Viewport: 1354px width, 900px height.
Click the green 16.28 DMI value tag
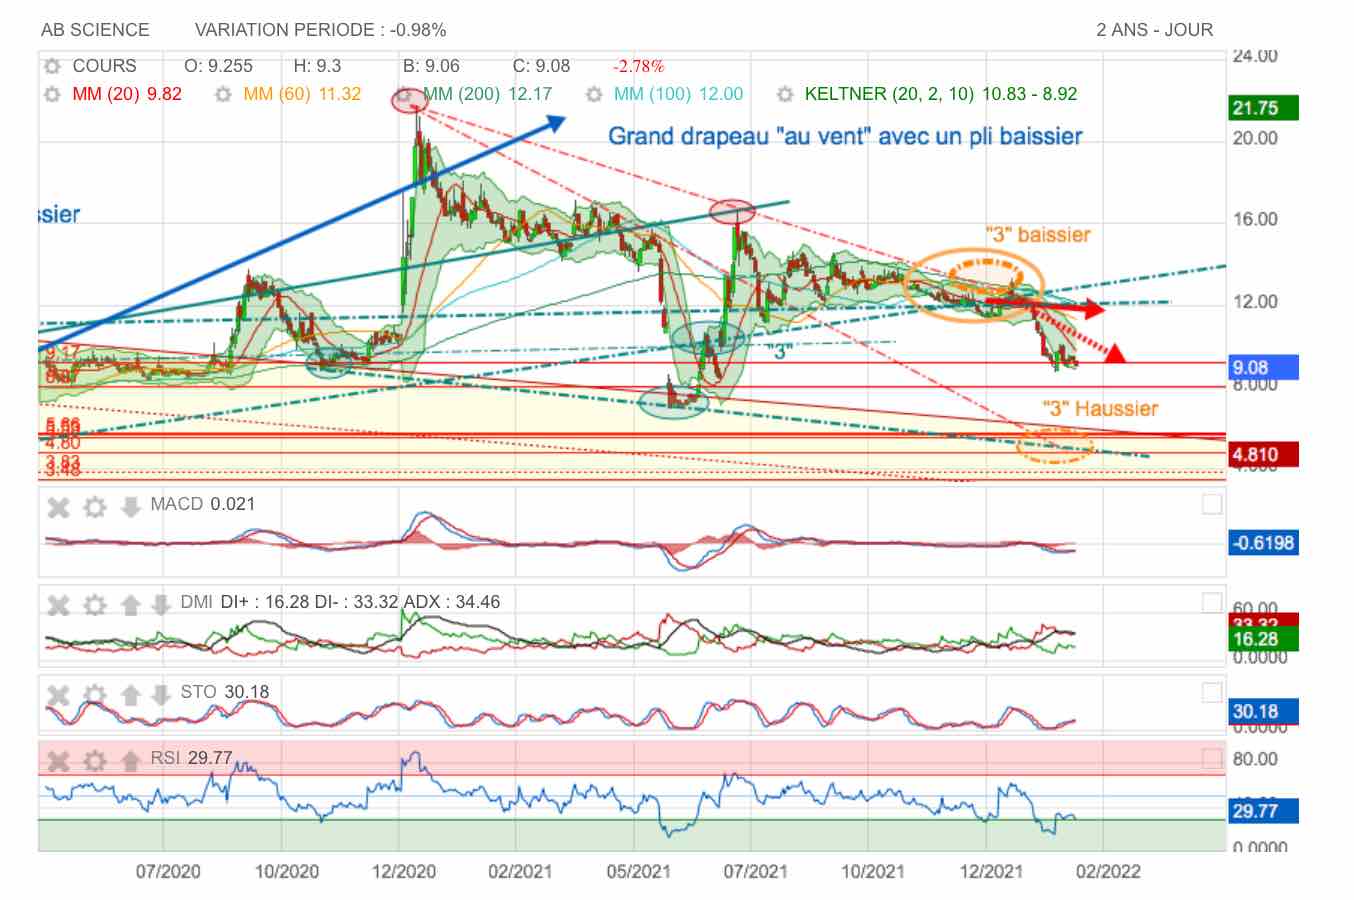1264,640
